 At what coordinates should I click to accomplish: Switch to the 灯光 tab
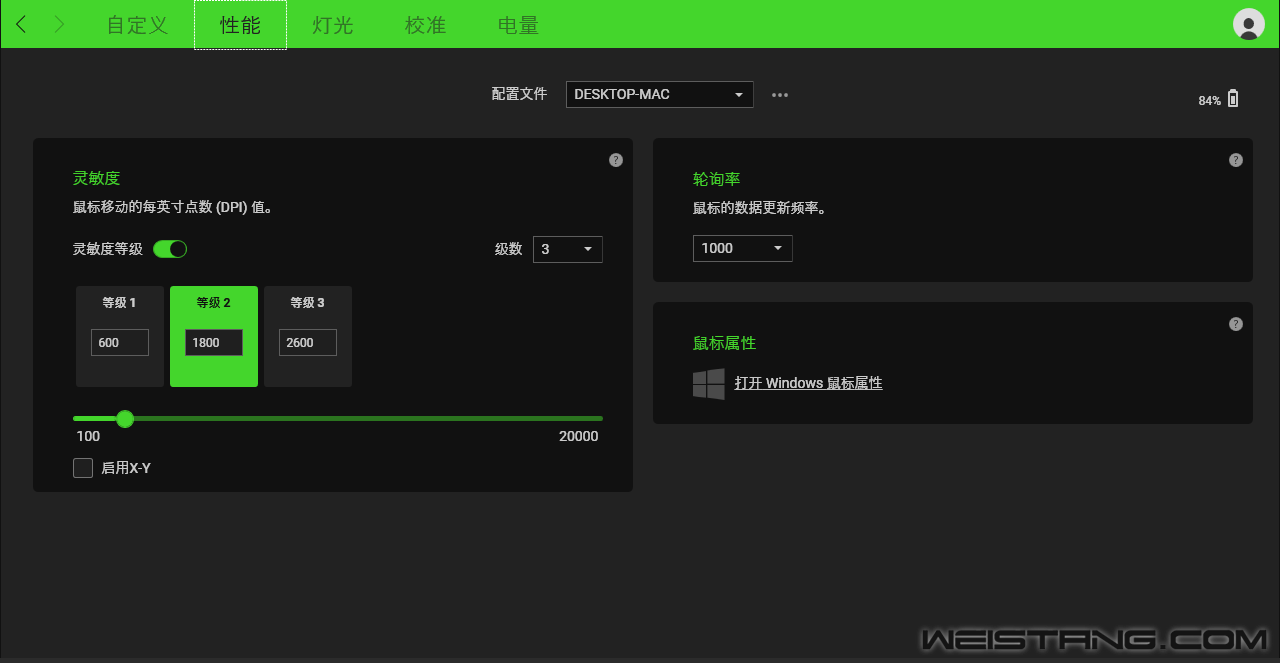(x=333, y=25)
